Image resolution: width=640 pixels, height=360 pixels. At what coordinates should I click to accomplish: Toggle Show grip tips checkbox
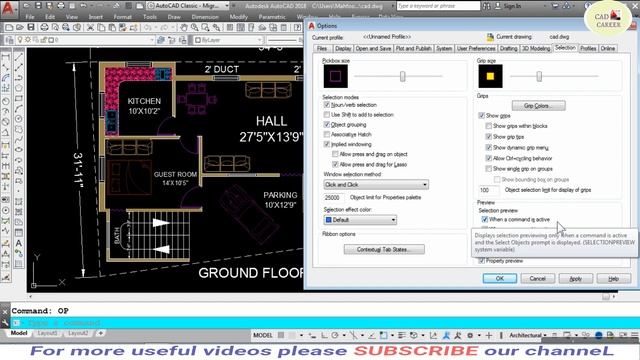click(489, 137)
